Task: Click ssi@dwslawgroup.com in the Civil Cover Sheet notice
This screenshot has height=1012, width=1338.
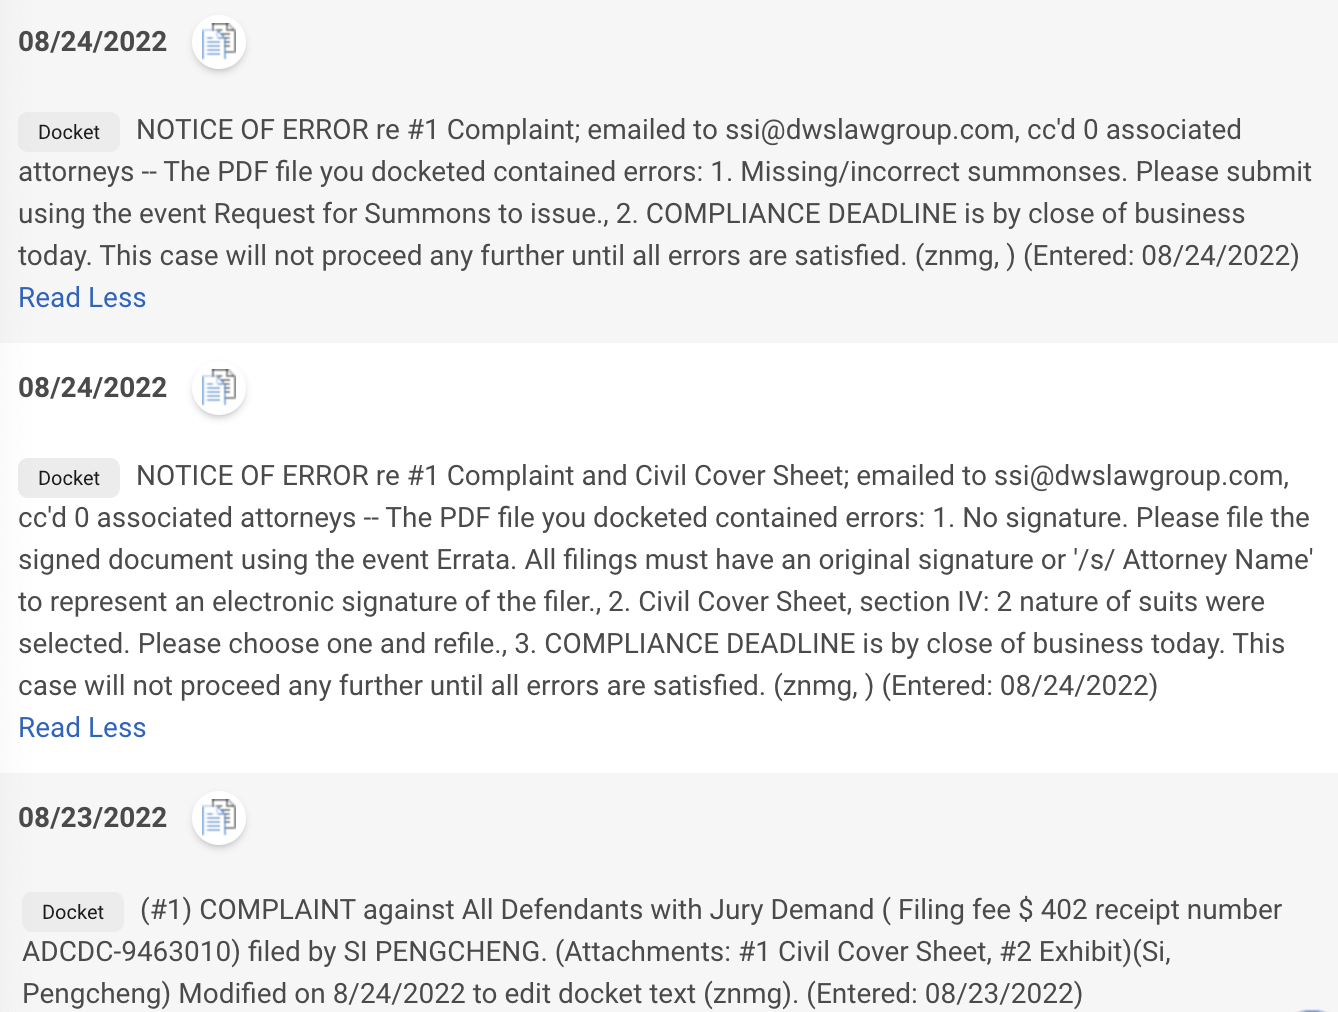Action: [1139, 476]
